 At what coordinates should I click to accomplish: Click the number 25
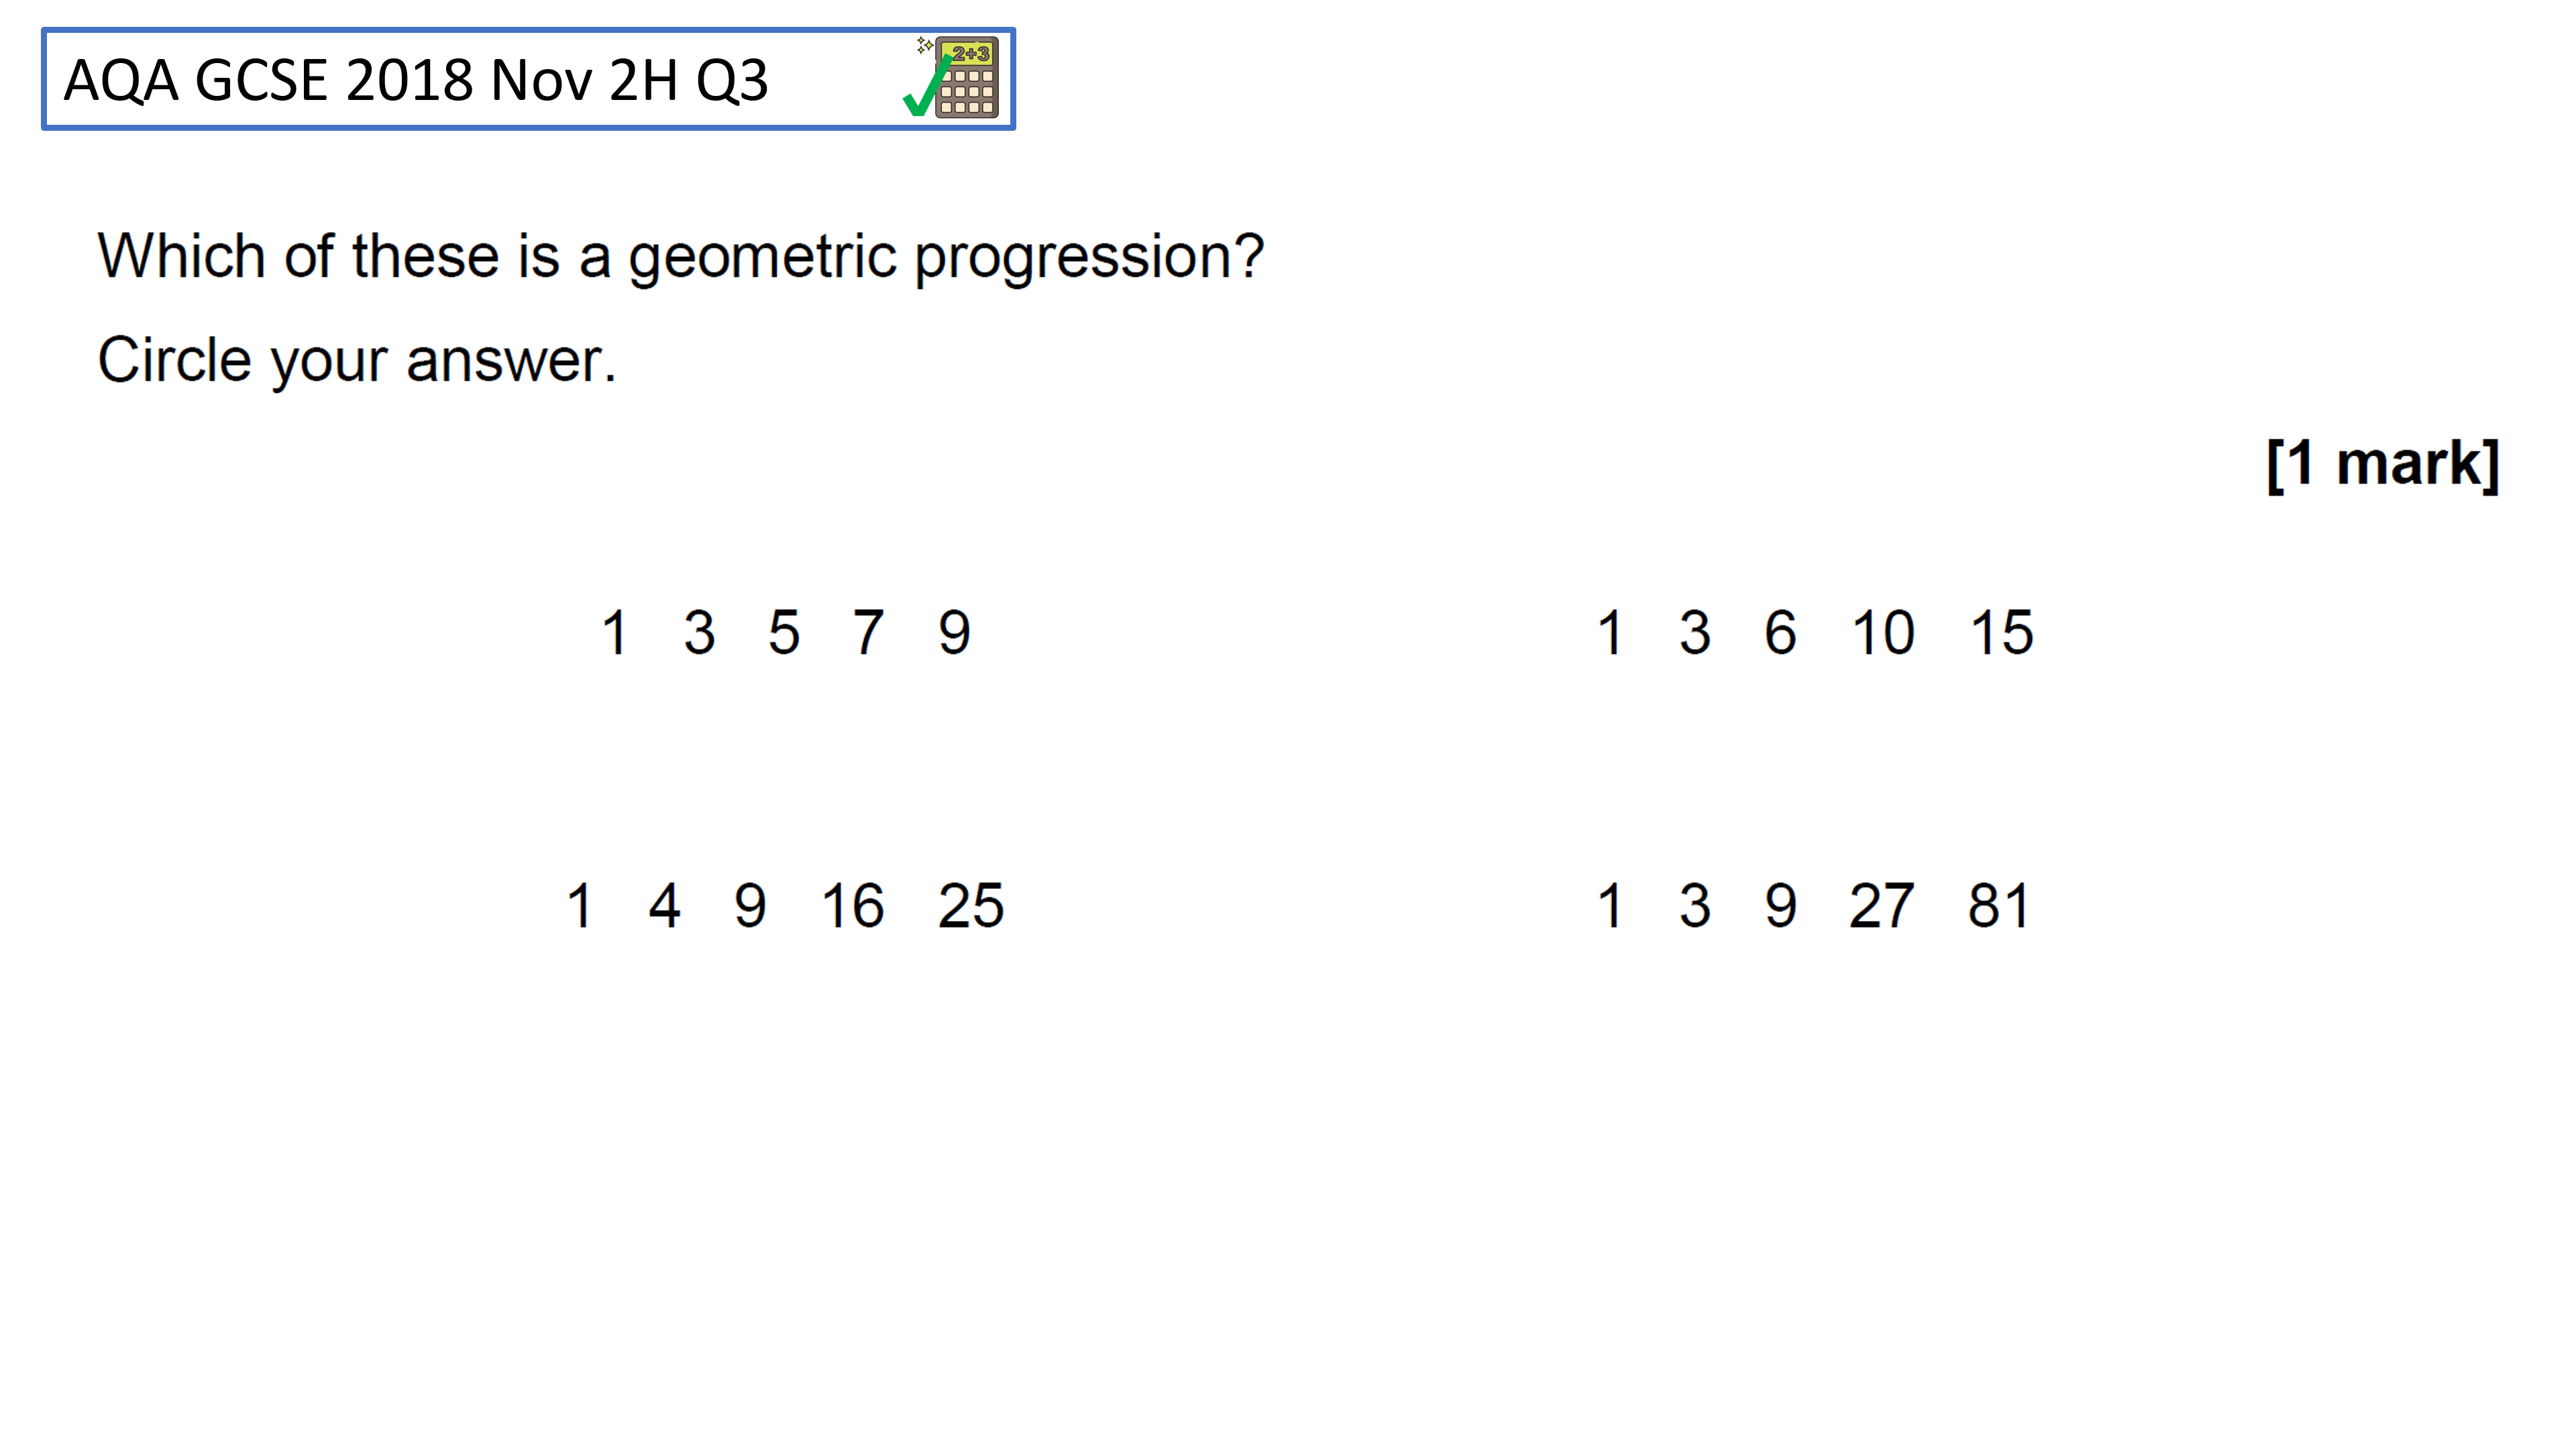[x=971, y=906]
